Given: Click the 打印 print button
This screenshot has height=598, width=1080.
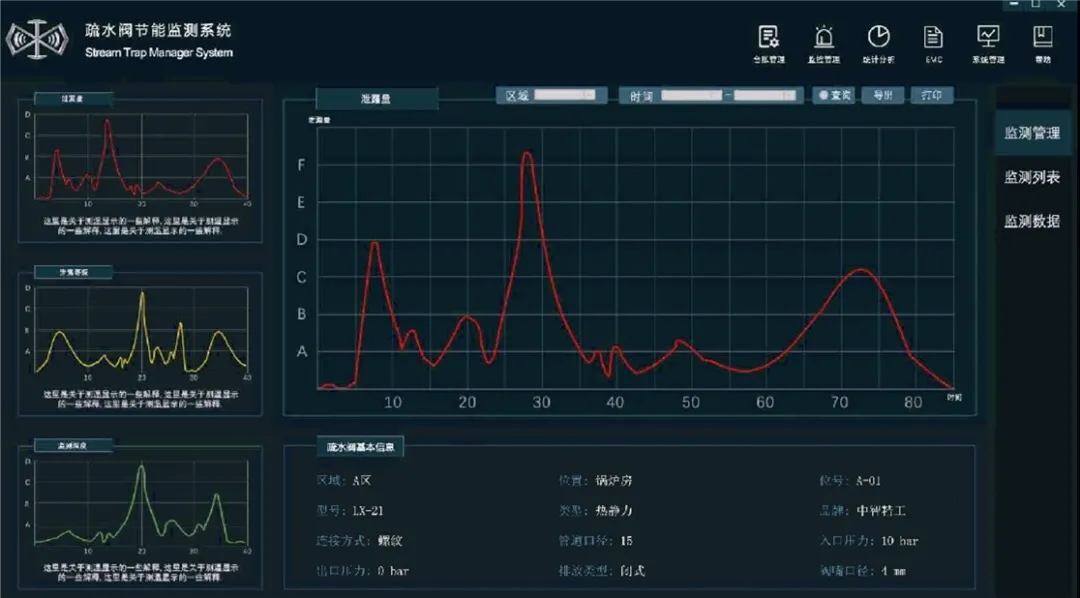Looking at the screenshot, I should click(x=932, y=95).
